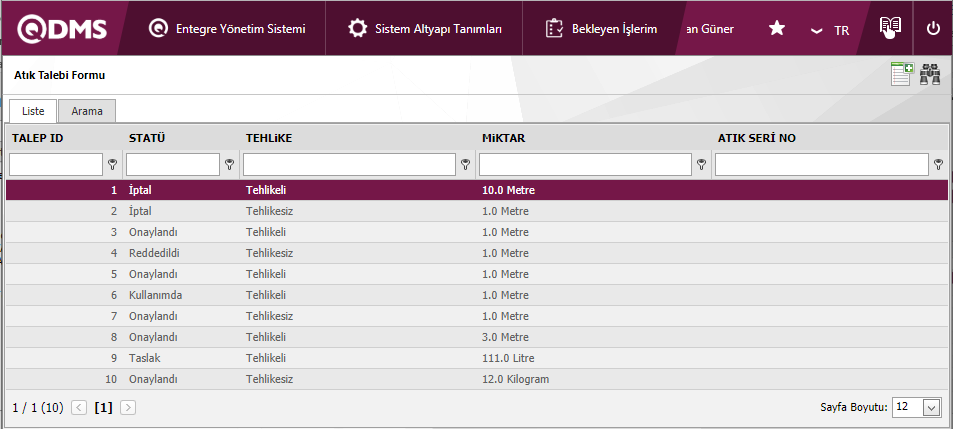Go to next page arrow
The image size is (953, 429).
pyautogui.click(x=128, y=408)
